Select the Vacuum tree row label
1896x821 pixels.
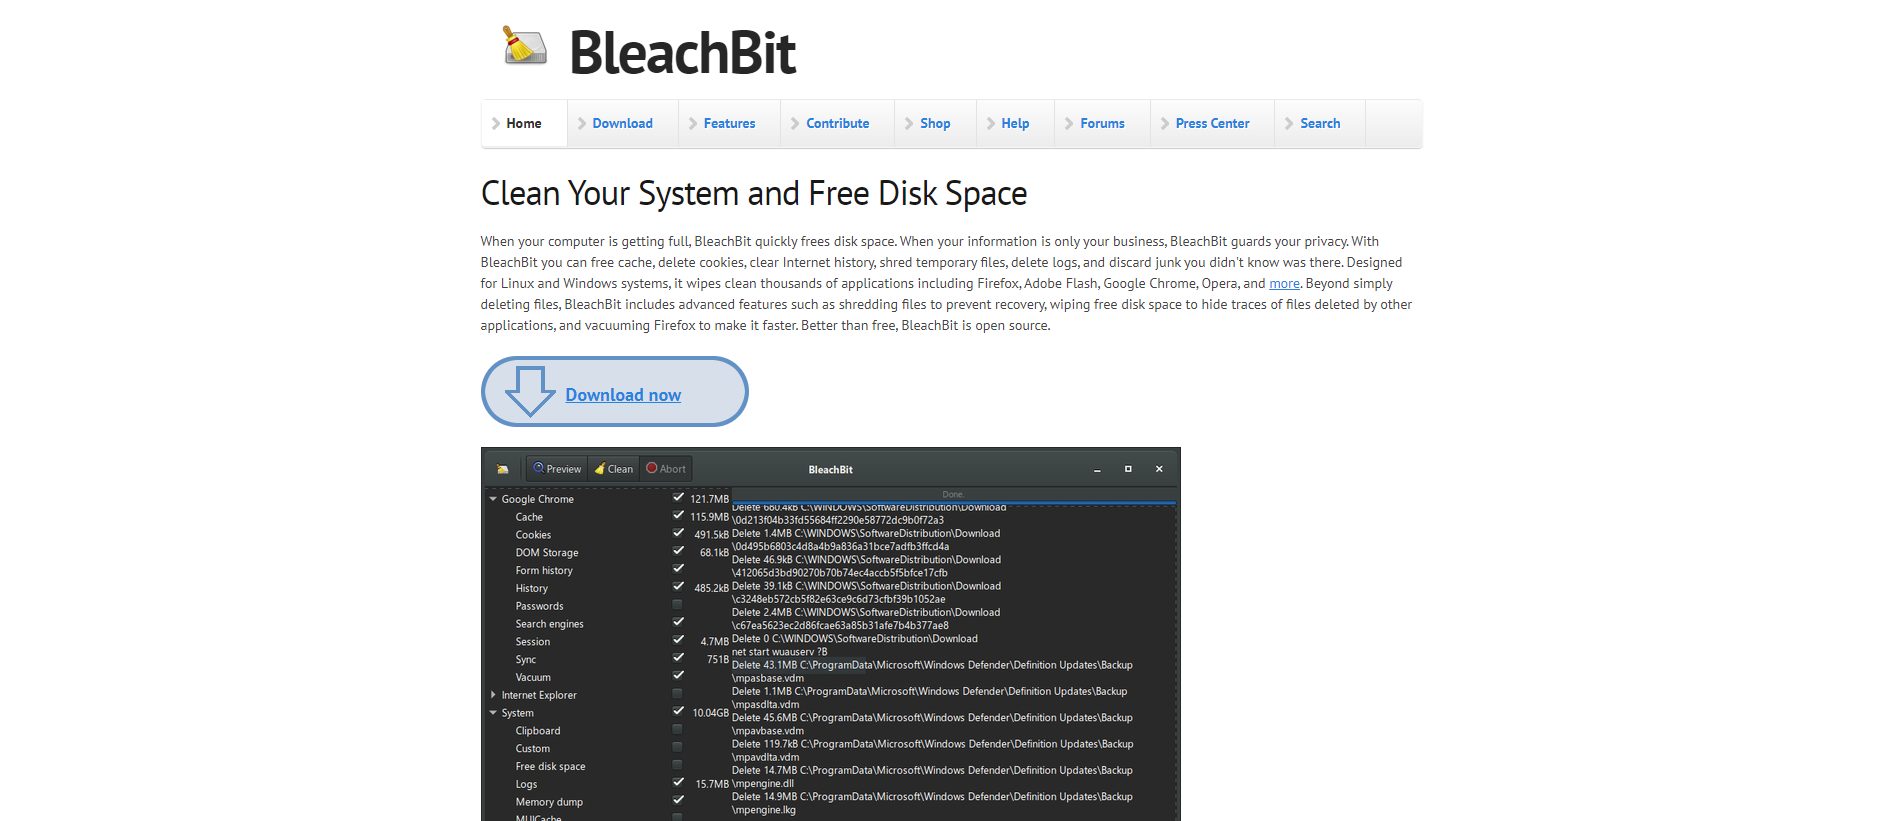pyautogui.click(x=533, y=677)
